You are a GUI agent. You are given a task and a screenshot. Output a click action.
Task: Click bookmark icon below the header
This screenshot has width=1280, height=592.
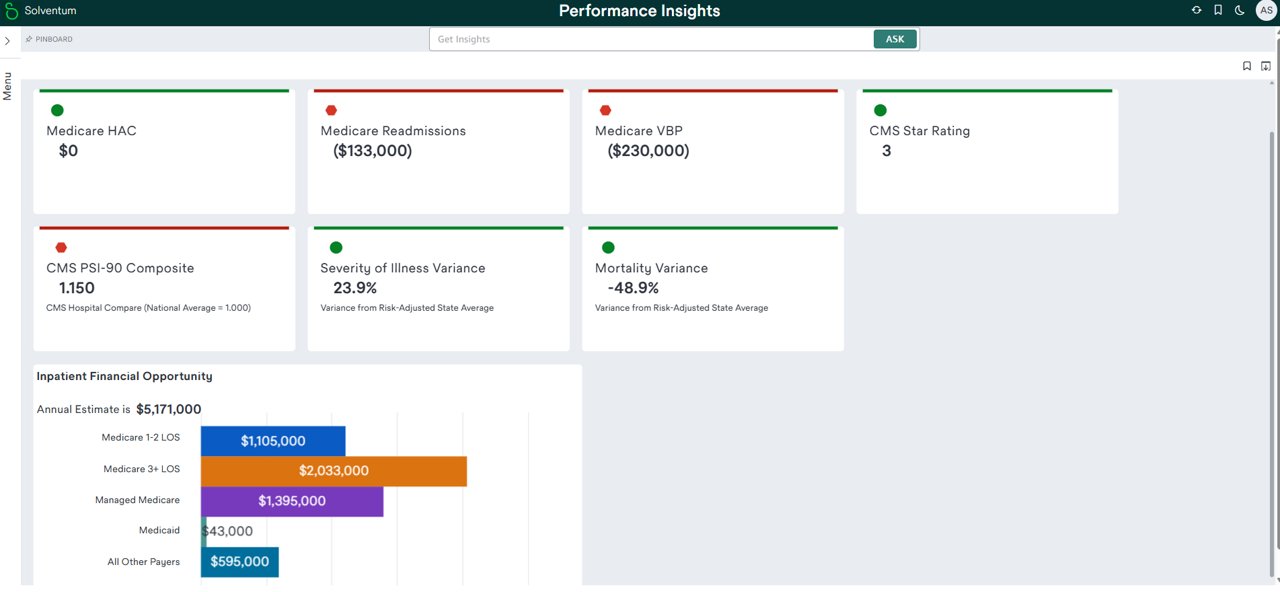pos(1247,66)
